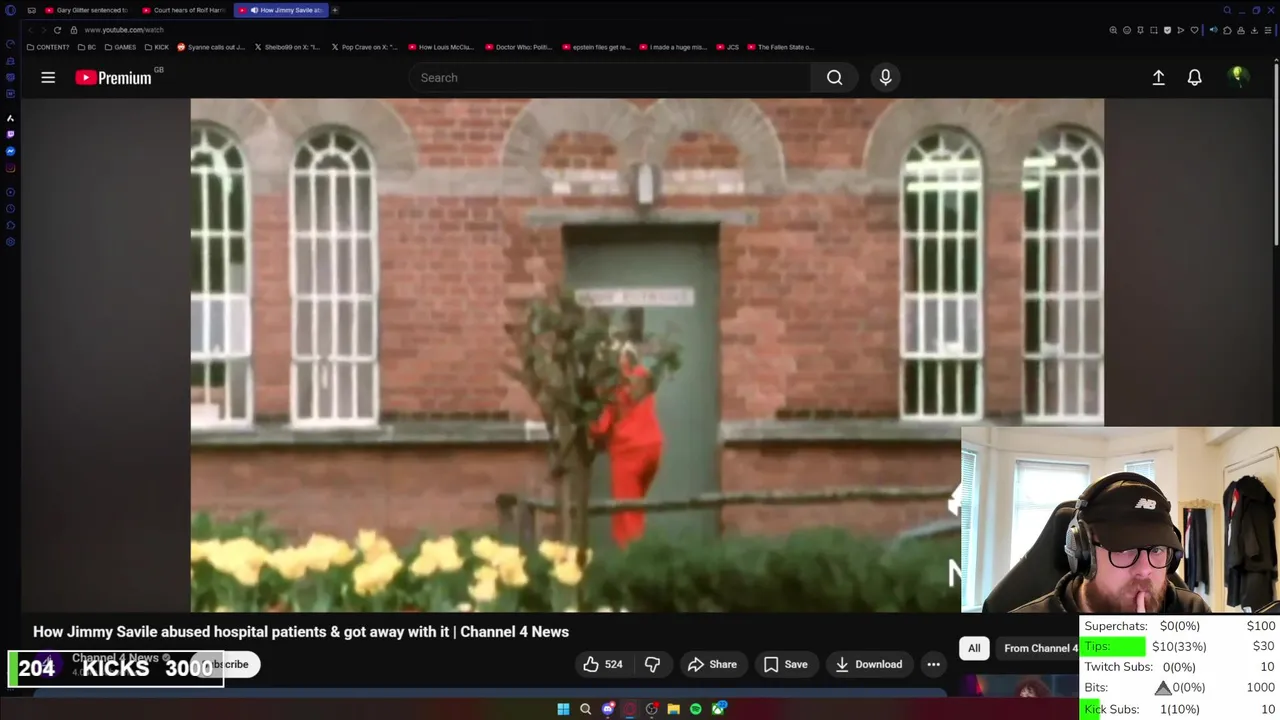Toggle the ad blocker shield icon

tap(1167, 30)
